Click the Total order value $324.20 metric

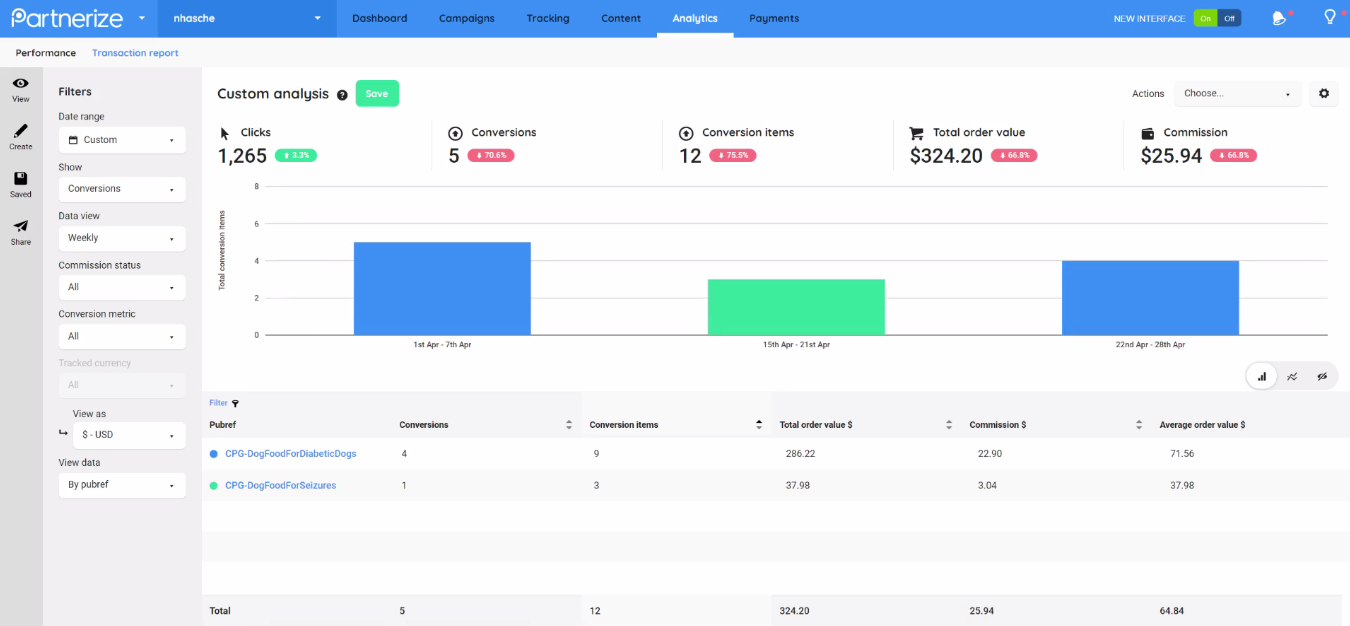(973, 146)
